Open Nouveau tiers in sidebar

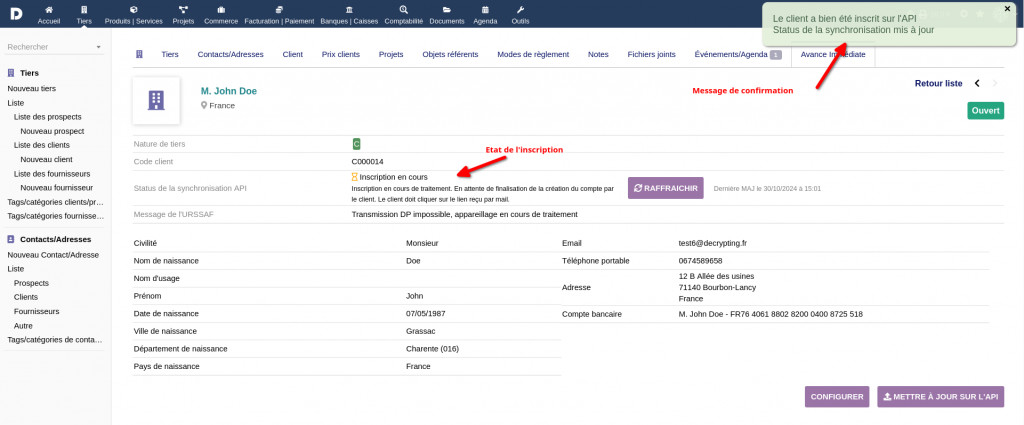pos(32,88)
